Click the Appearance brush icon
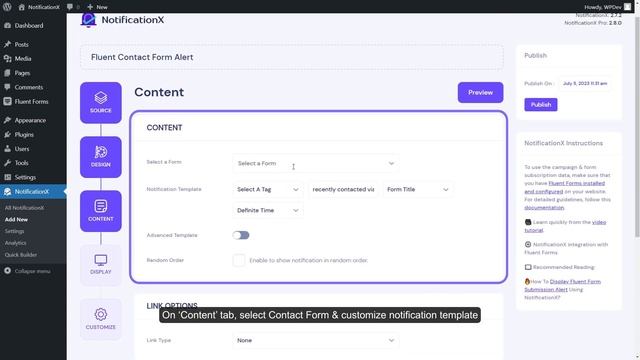Screen dimensions: 640x360 point(7,120)
